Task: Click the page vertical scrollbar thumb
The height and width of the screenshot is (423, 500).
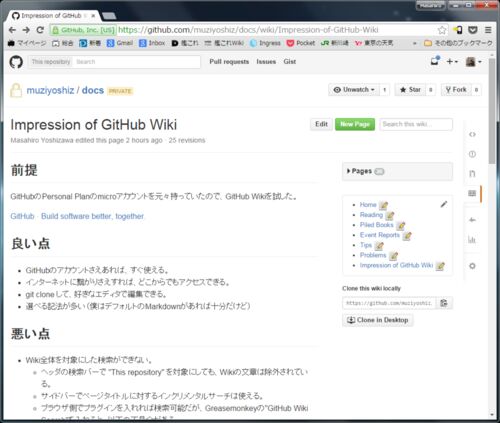Action: (492, 111)
